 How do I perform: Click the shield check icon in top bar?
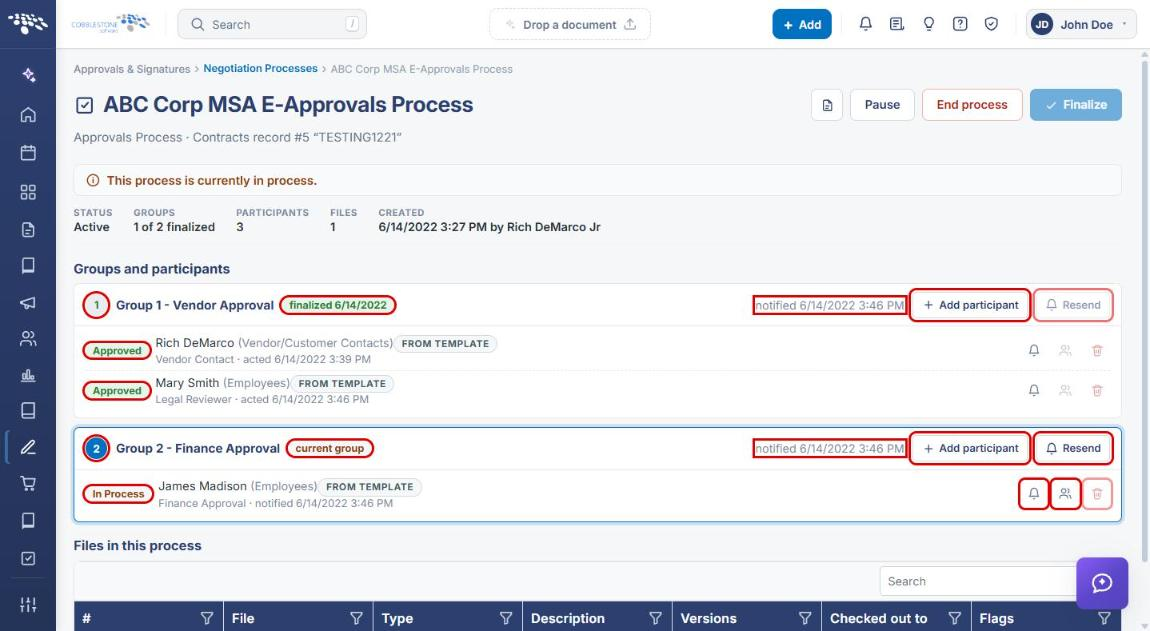pyautogui.click(x=991, y=24)
